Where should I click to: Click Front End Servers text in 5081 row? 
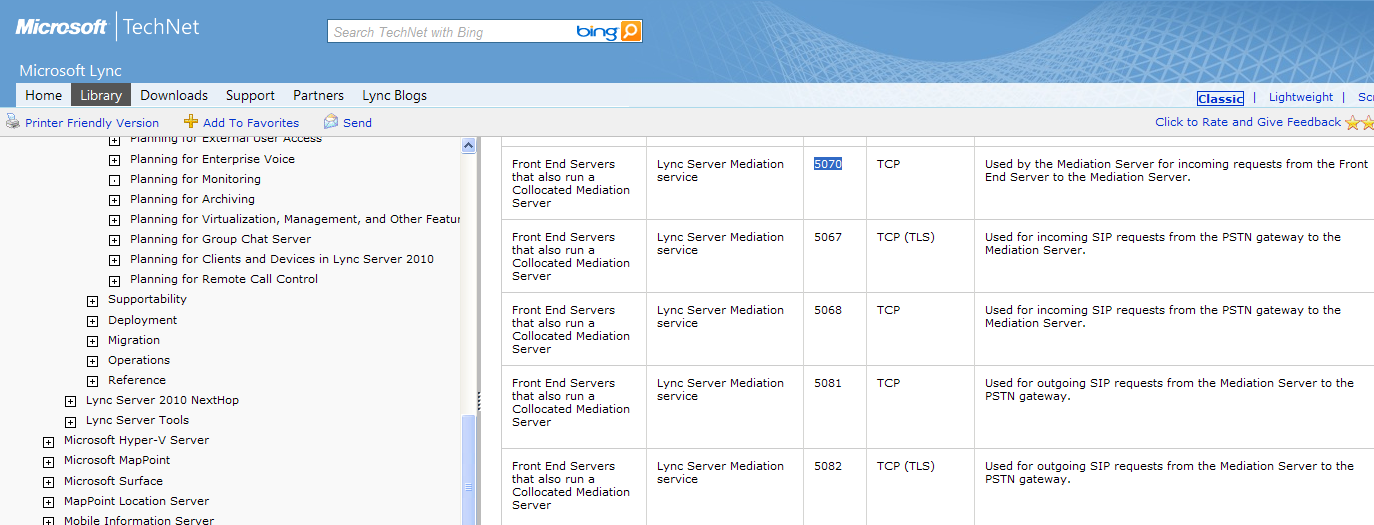coord(571,402)
